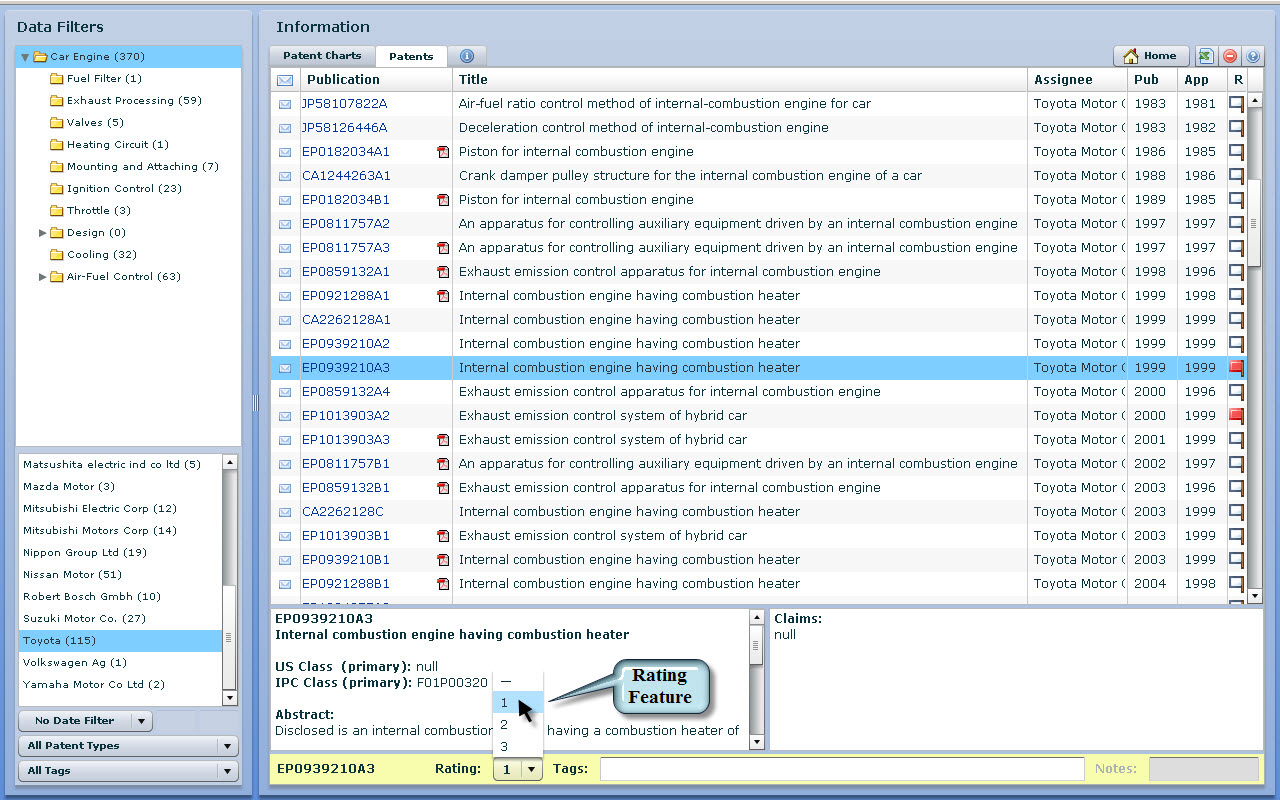The width and height of the screenshot is (1280, 800).
Task: Click the Exhaust Processing folder icon
Action: coord(57,101)
